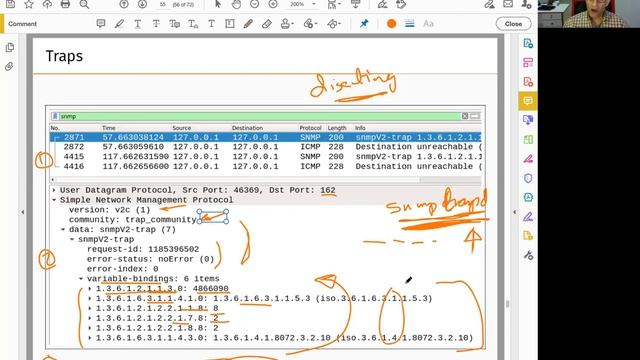
Task: Click the share link icon in top bar
Action: [x=489, y=4]
